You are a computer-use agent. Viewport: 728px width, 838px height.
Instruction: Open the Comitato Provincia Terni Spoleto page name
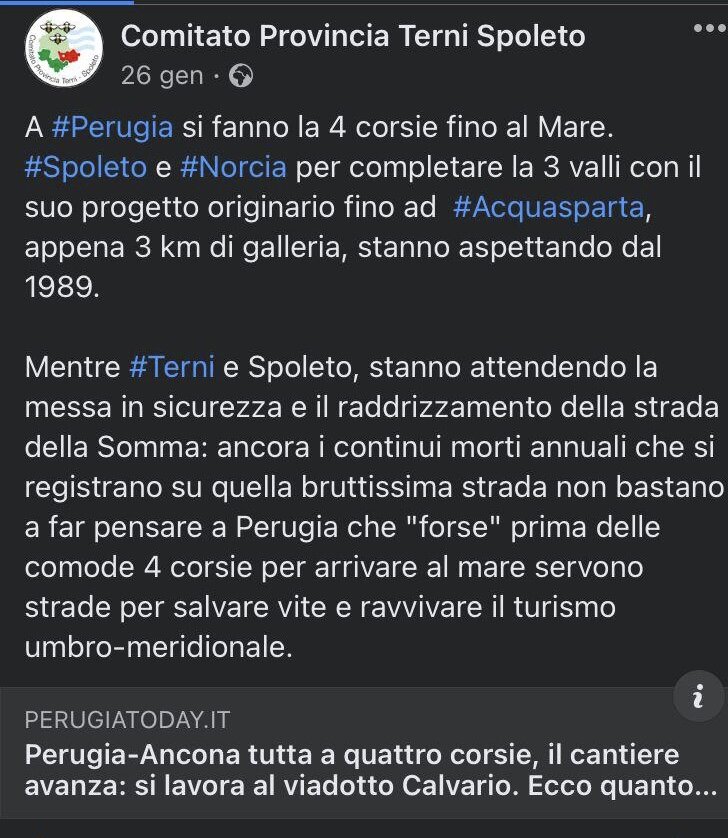point(353,36)
